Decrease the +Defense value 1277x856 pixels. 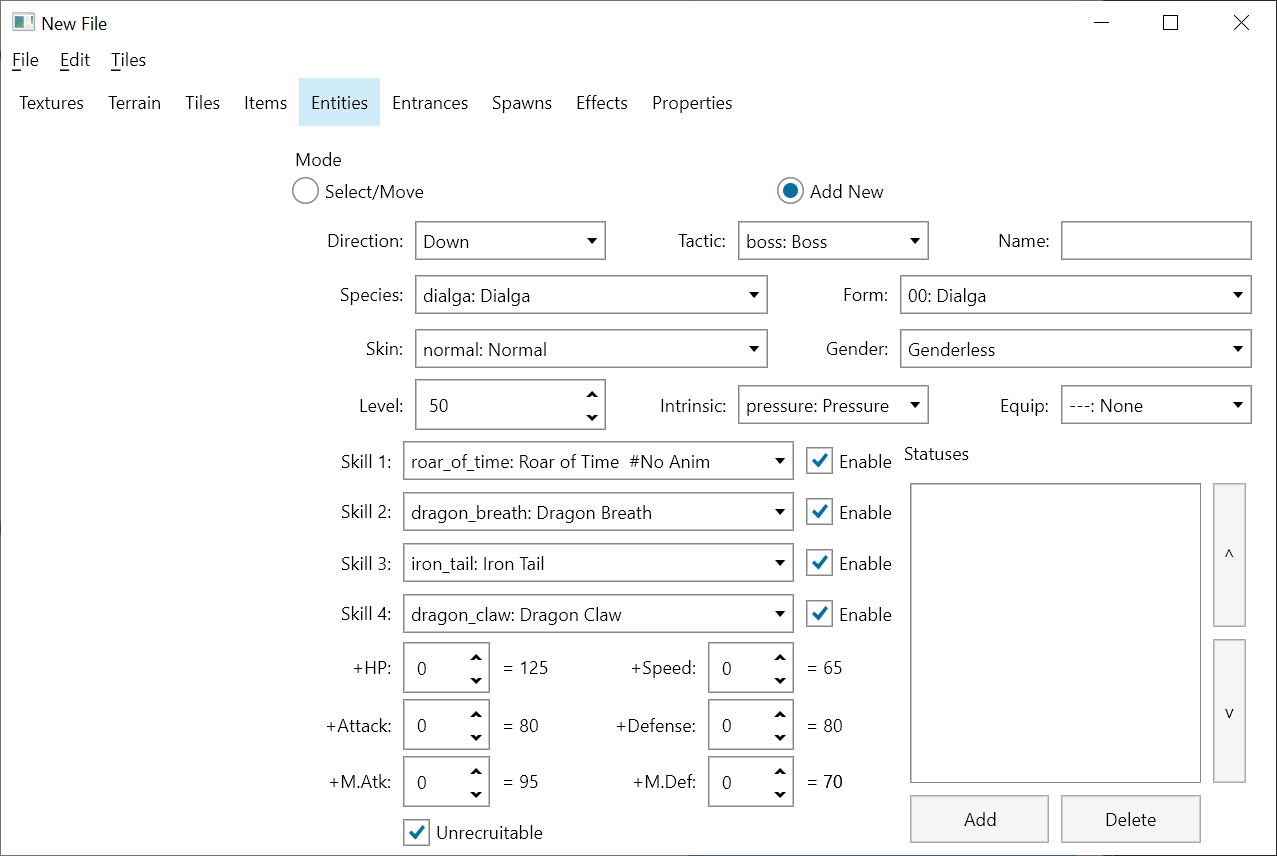pyautogui.click(x=781, y=738)
